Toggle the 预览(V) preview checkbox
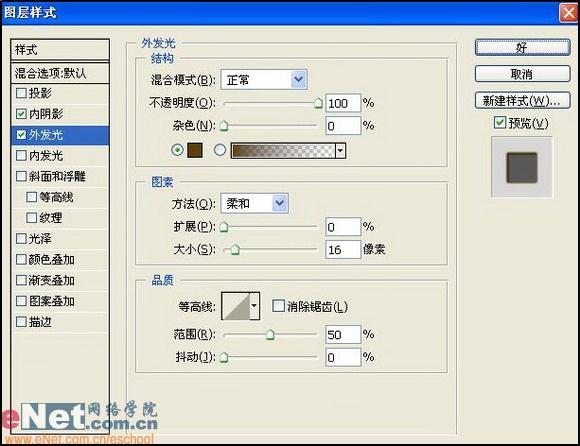The width and height of the screenshot is (580, 446). click(x=500, y=122)
